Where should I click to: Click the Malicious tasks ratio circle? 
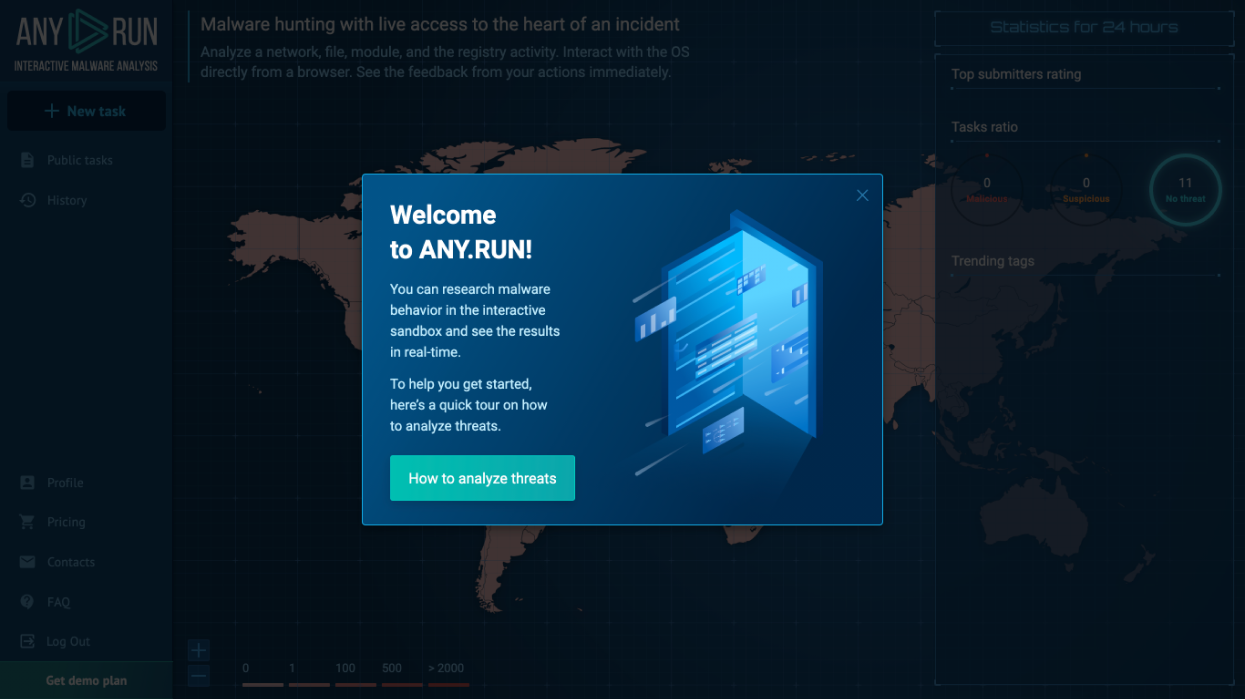pyautogui.click(x=987, y=188)
